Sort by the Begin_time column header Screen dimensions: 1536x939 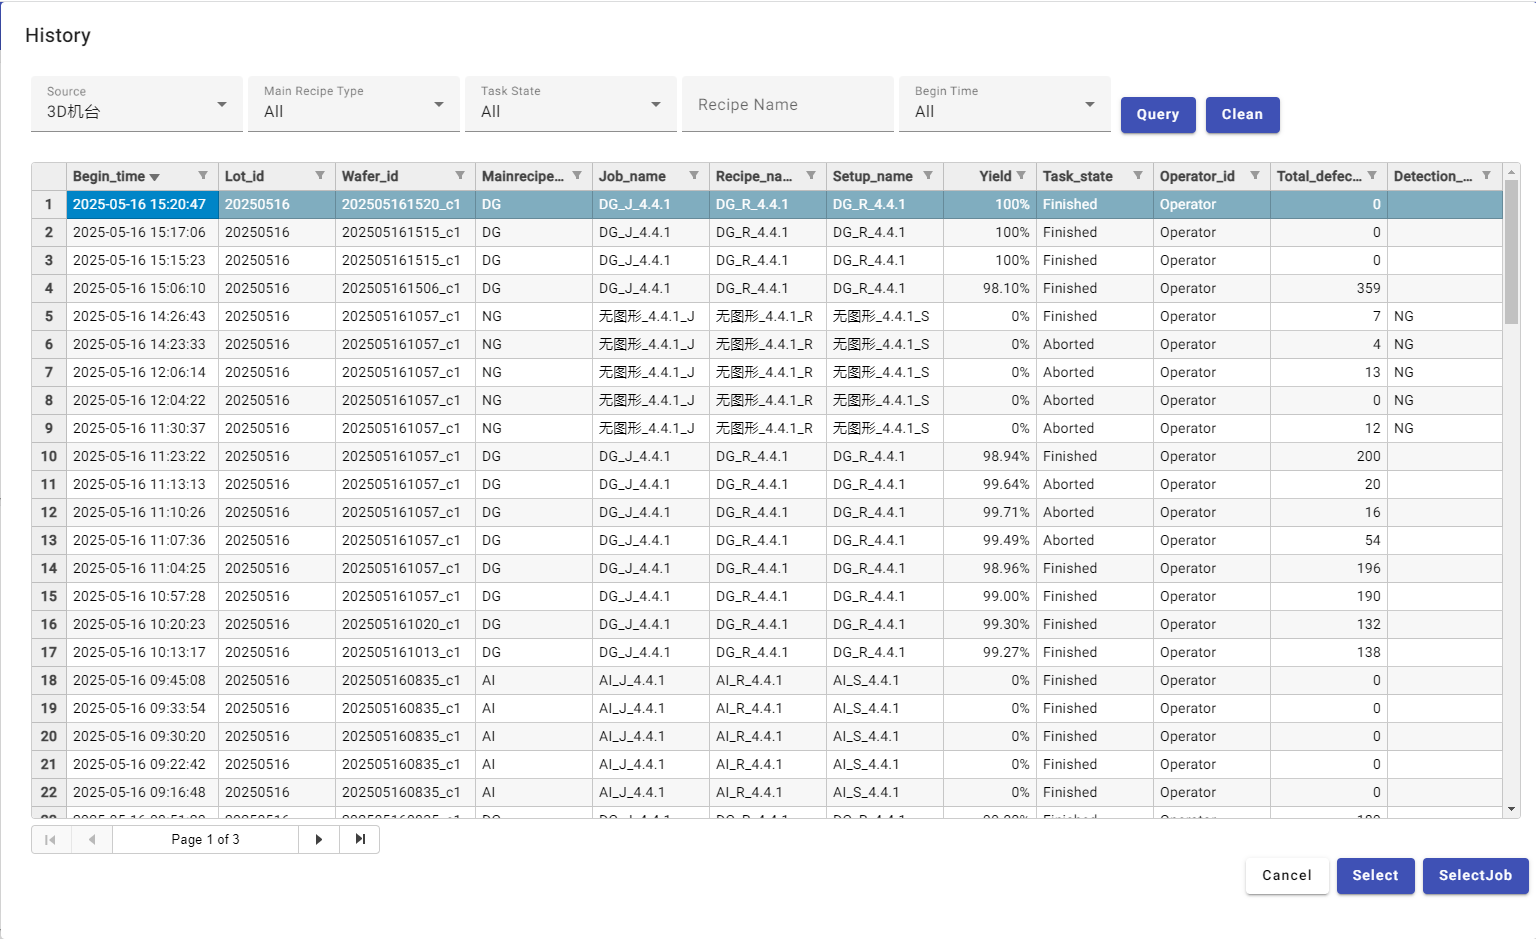pyautogui.click(x=109, y=177)
